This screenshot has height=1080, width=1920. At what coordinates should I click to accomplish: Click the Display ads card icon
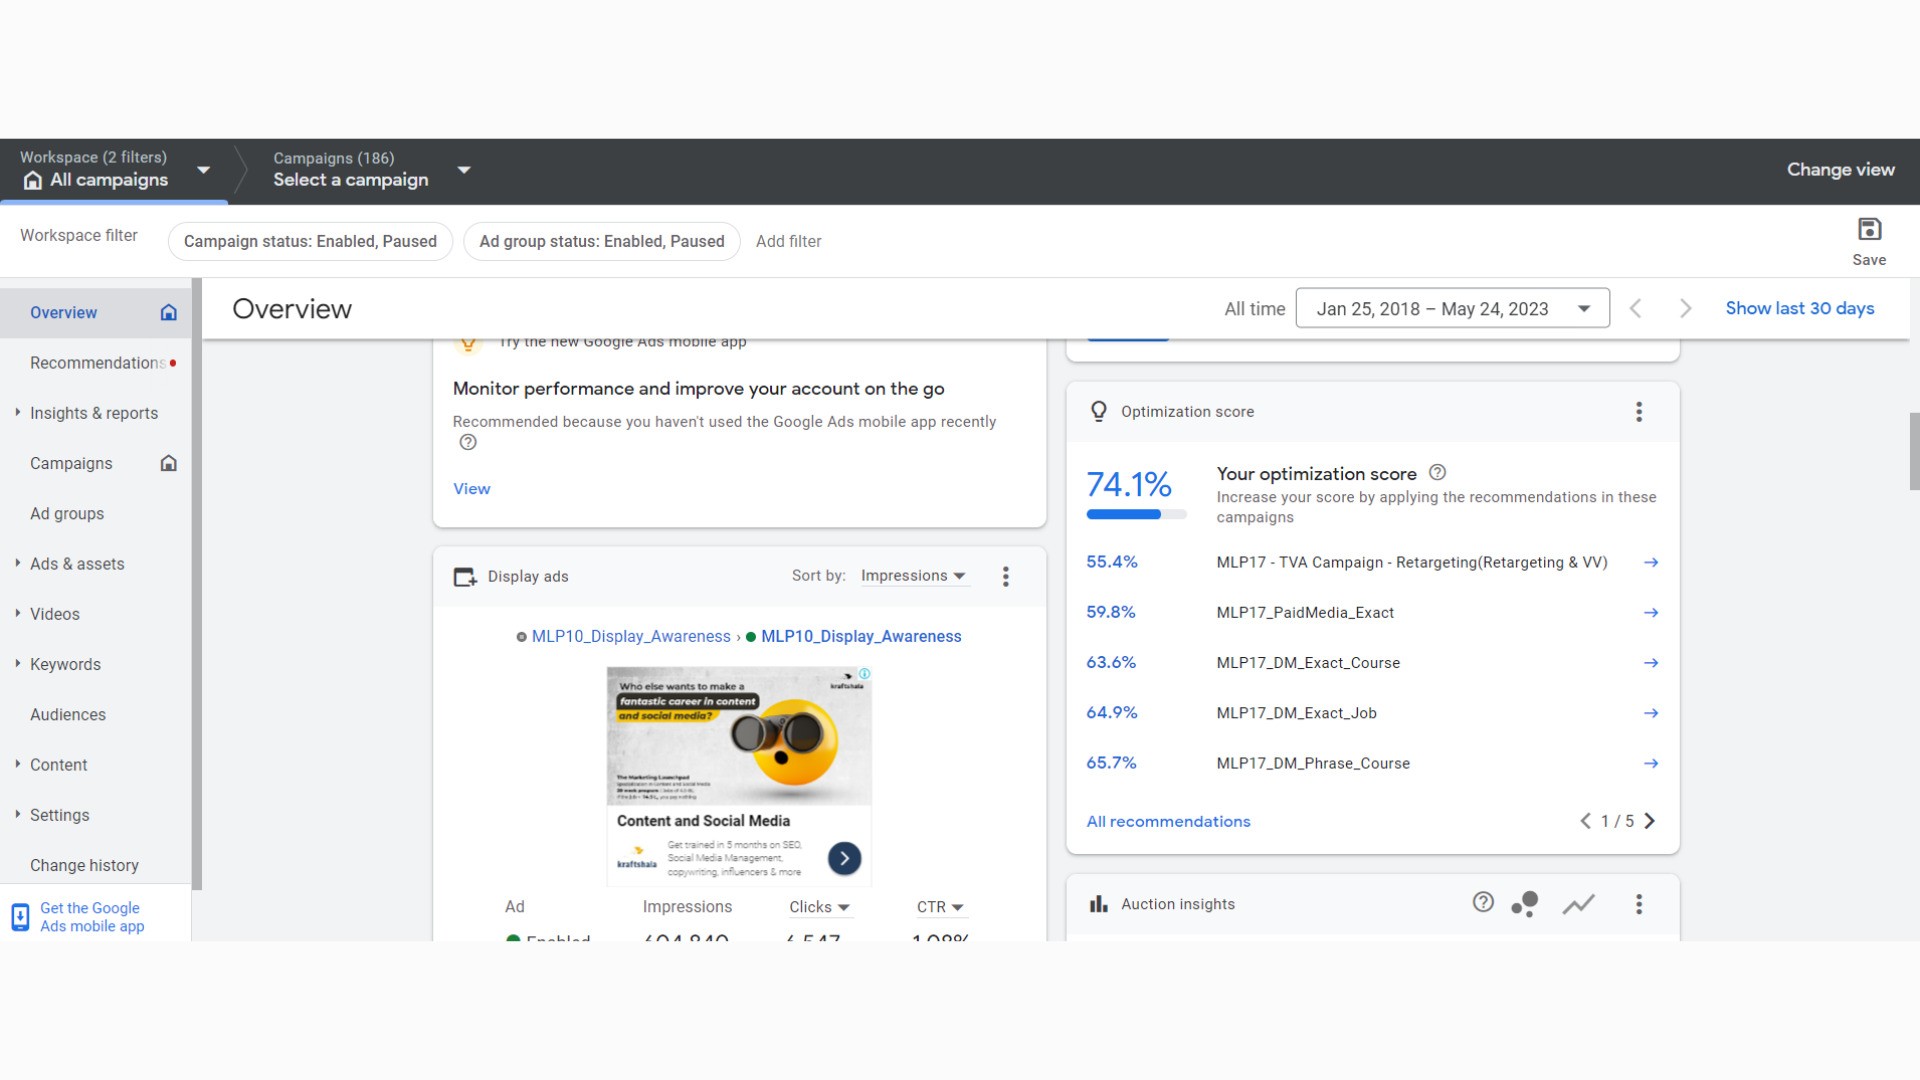pyautogui.click(x=465, y=577)
